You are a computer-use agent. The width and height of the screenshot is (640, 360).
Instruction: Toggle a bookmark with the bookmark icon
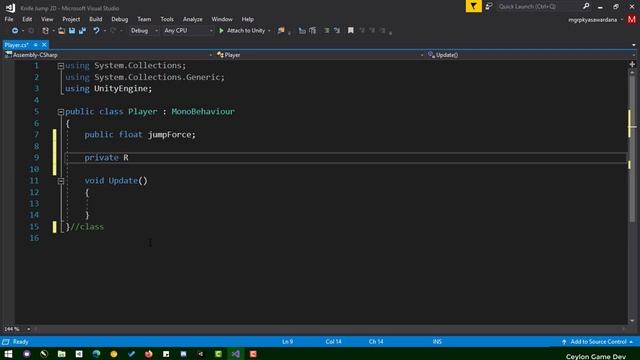(351, 31)
